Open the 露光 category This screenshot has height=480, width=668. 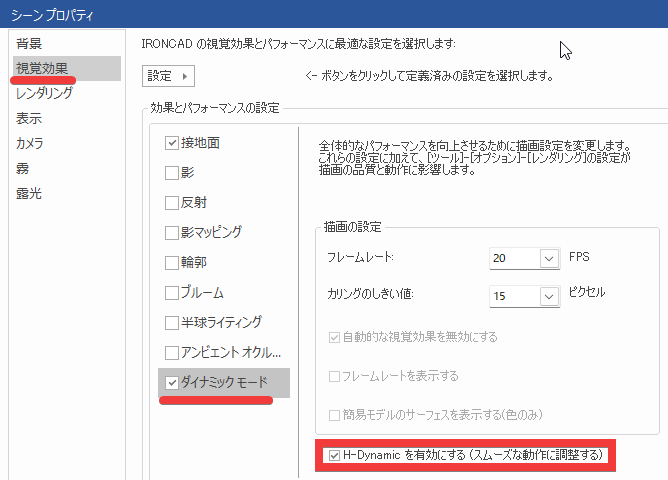(x=29, y=194)
